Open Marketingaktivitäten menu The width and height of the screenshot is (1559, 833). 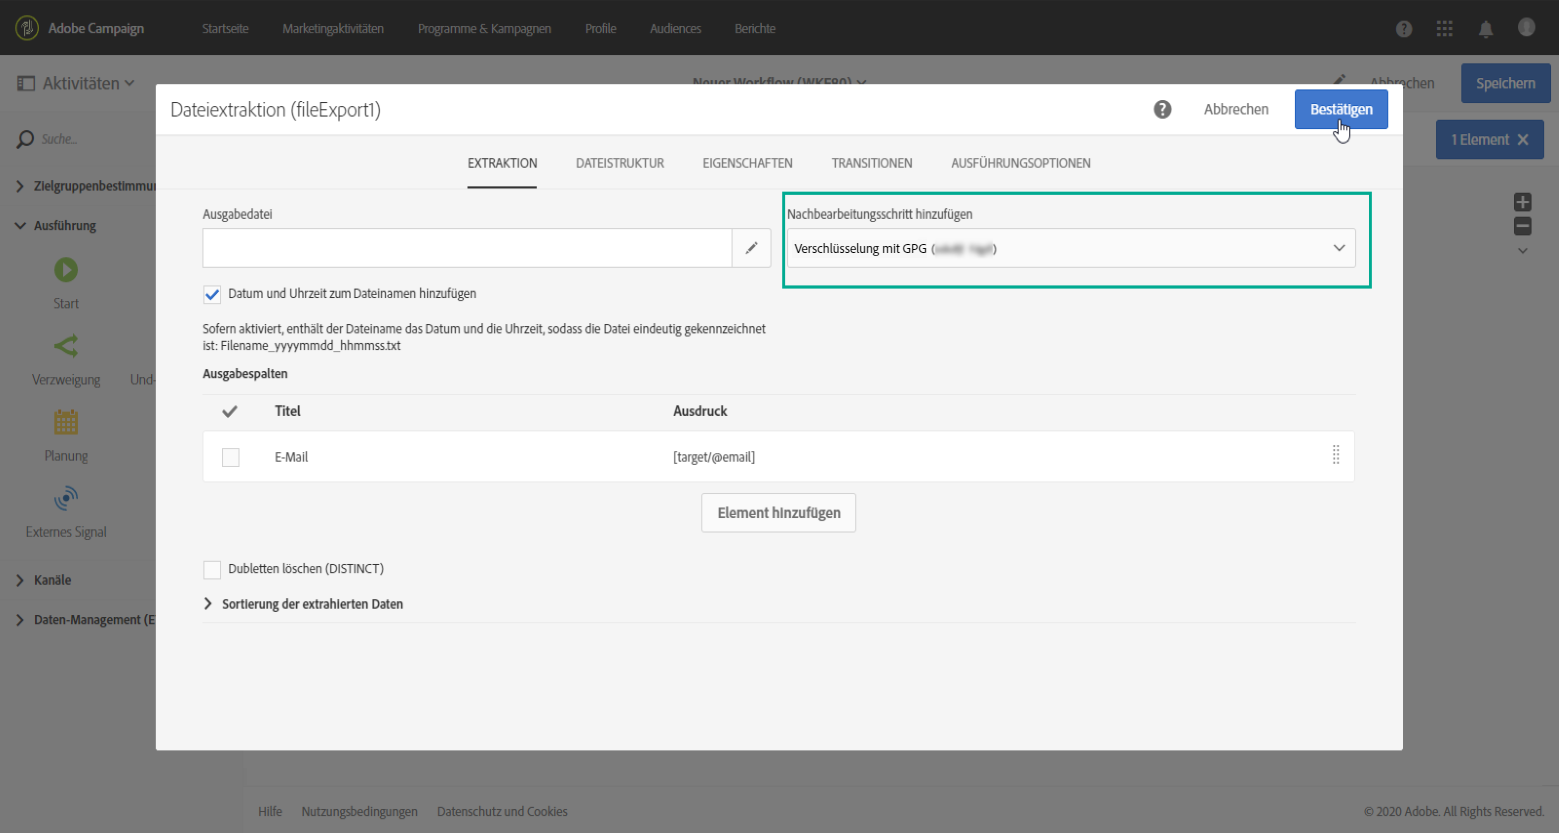[x=333, y=29]
